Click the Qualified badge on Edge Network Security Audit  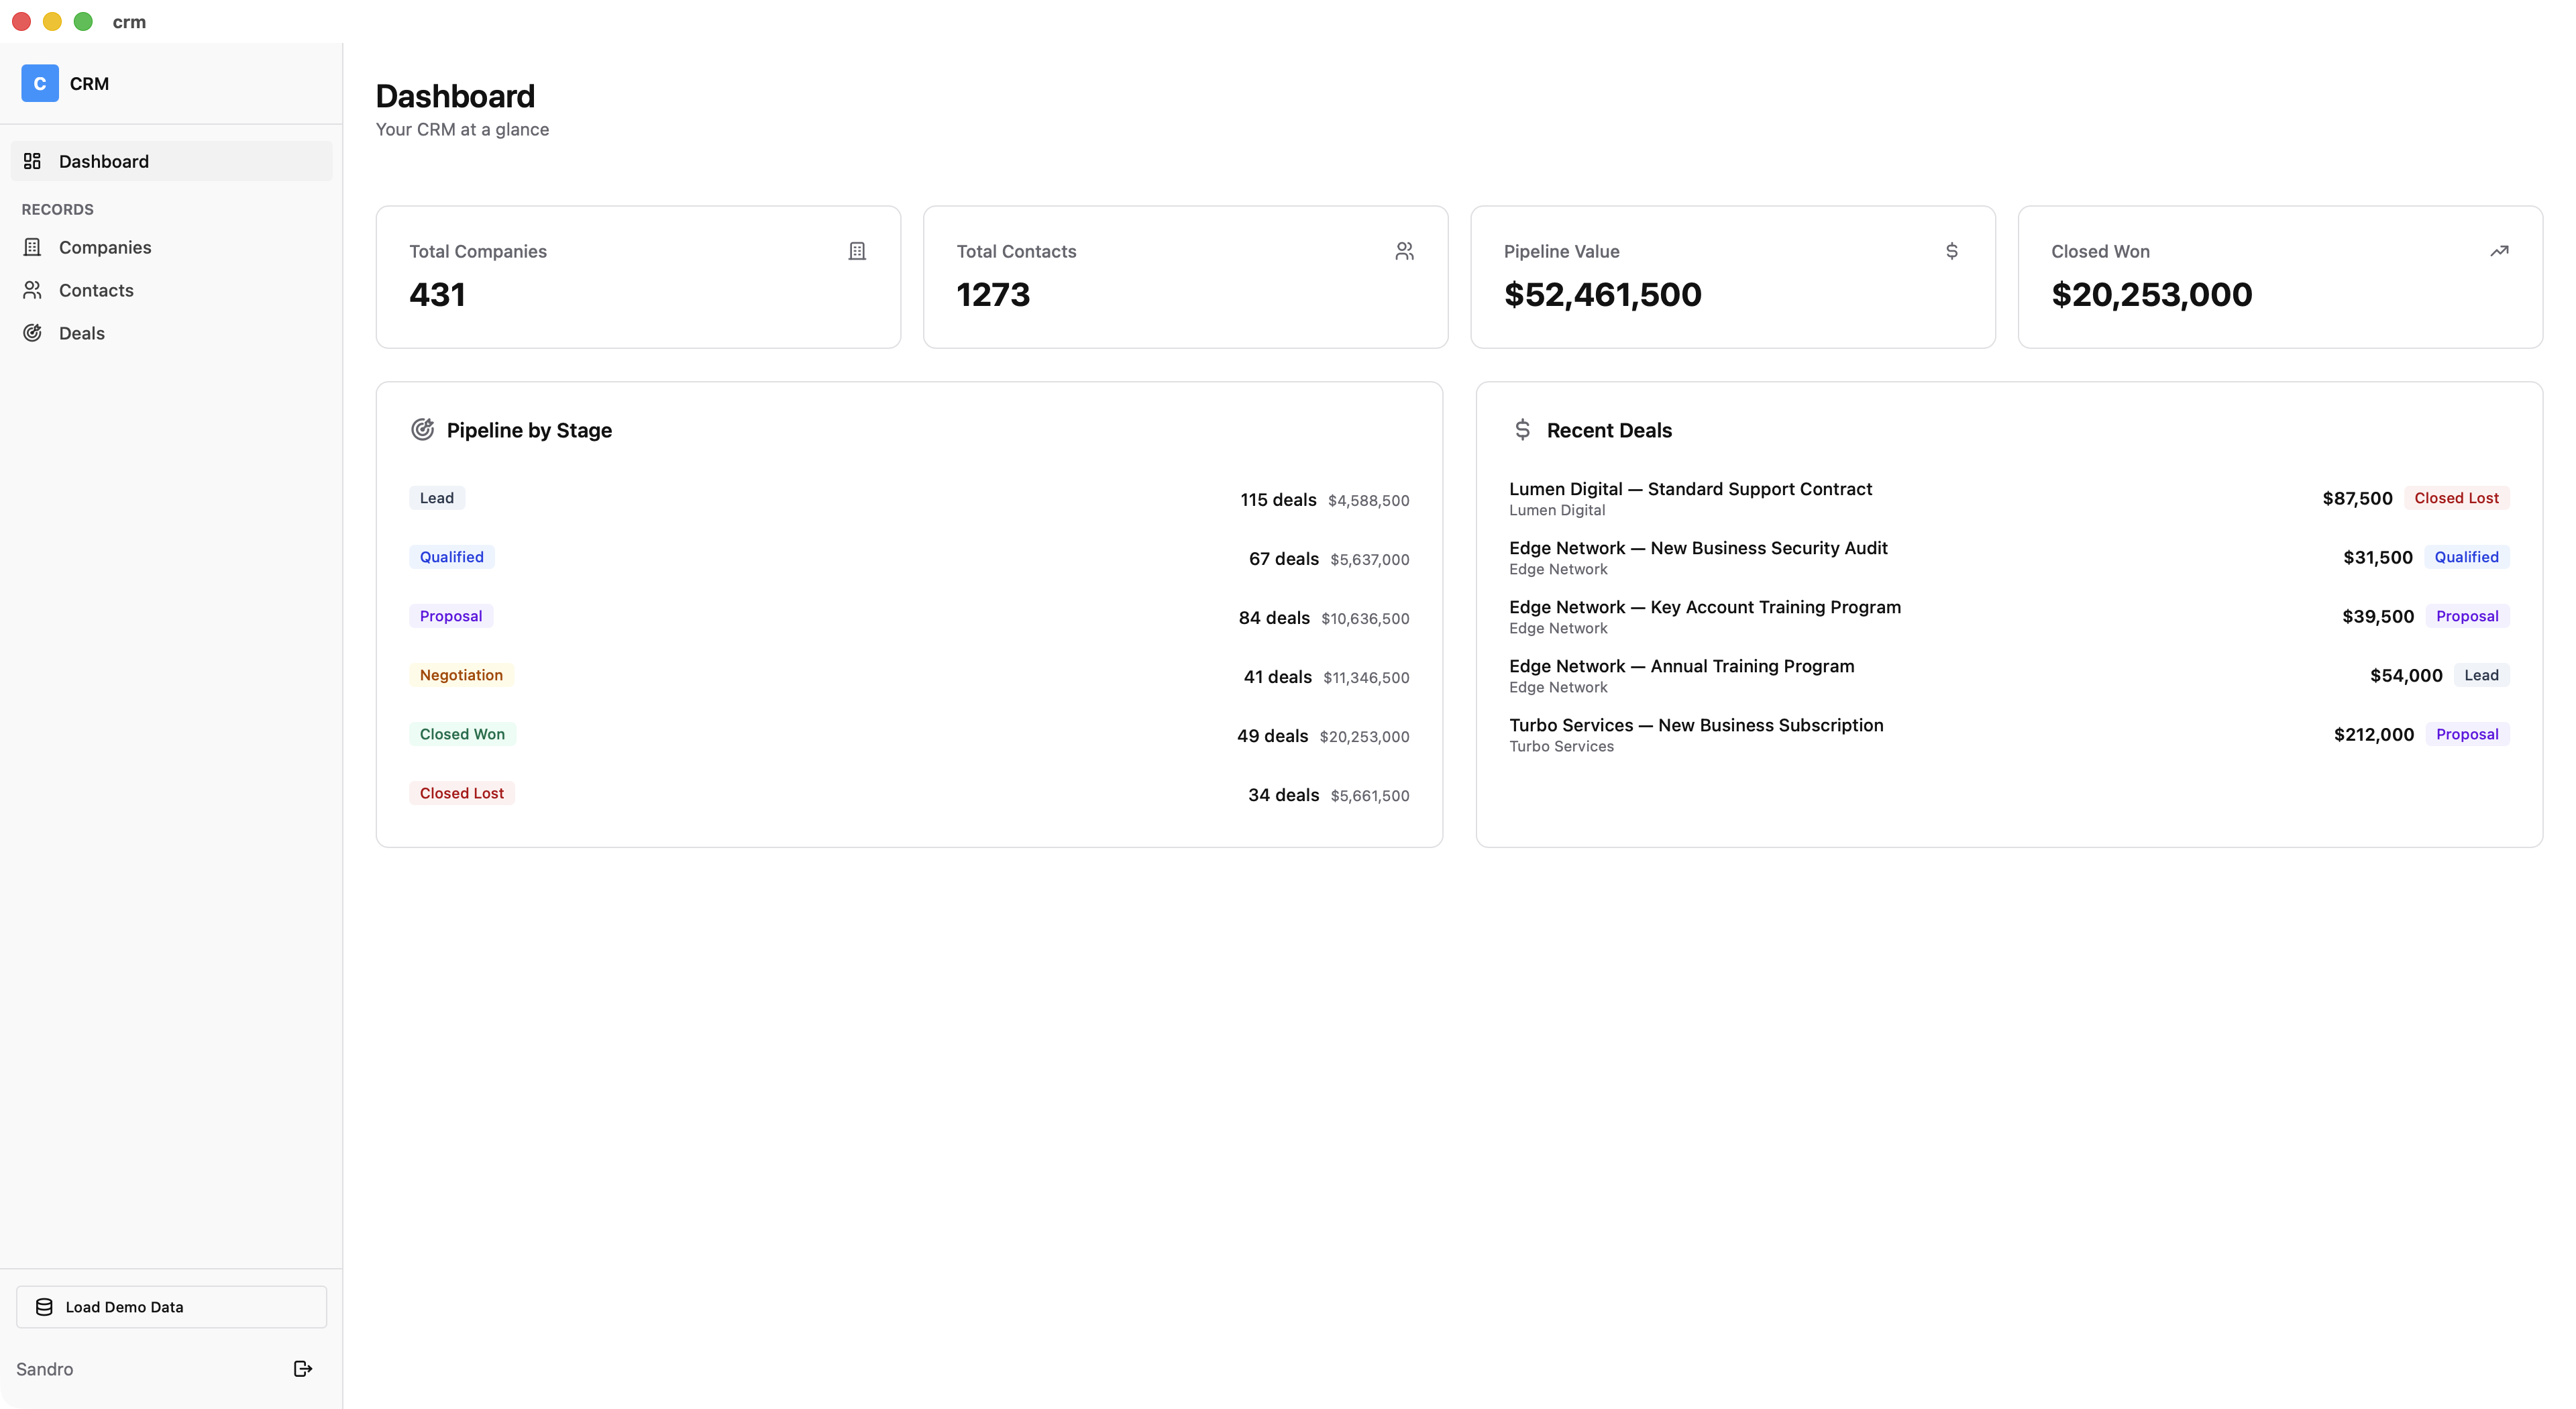pyautogui.click(x=2467, y=557)
